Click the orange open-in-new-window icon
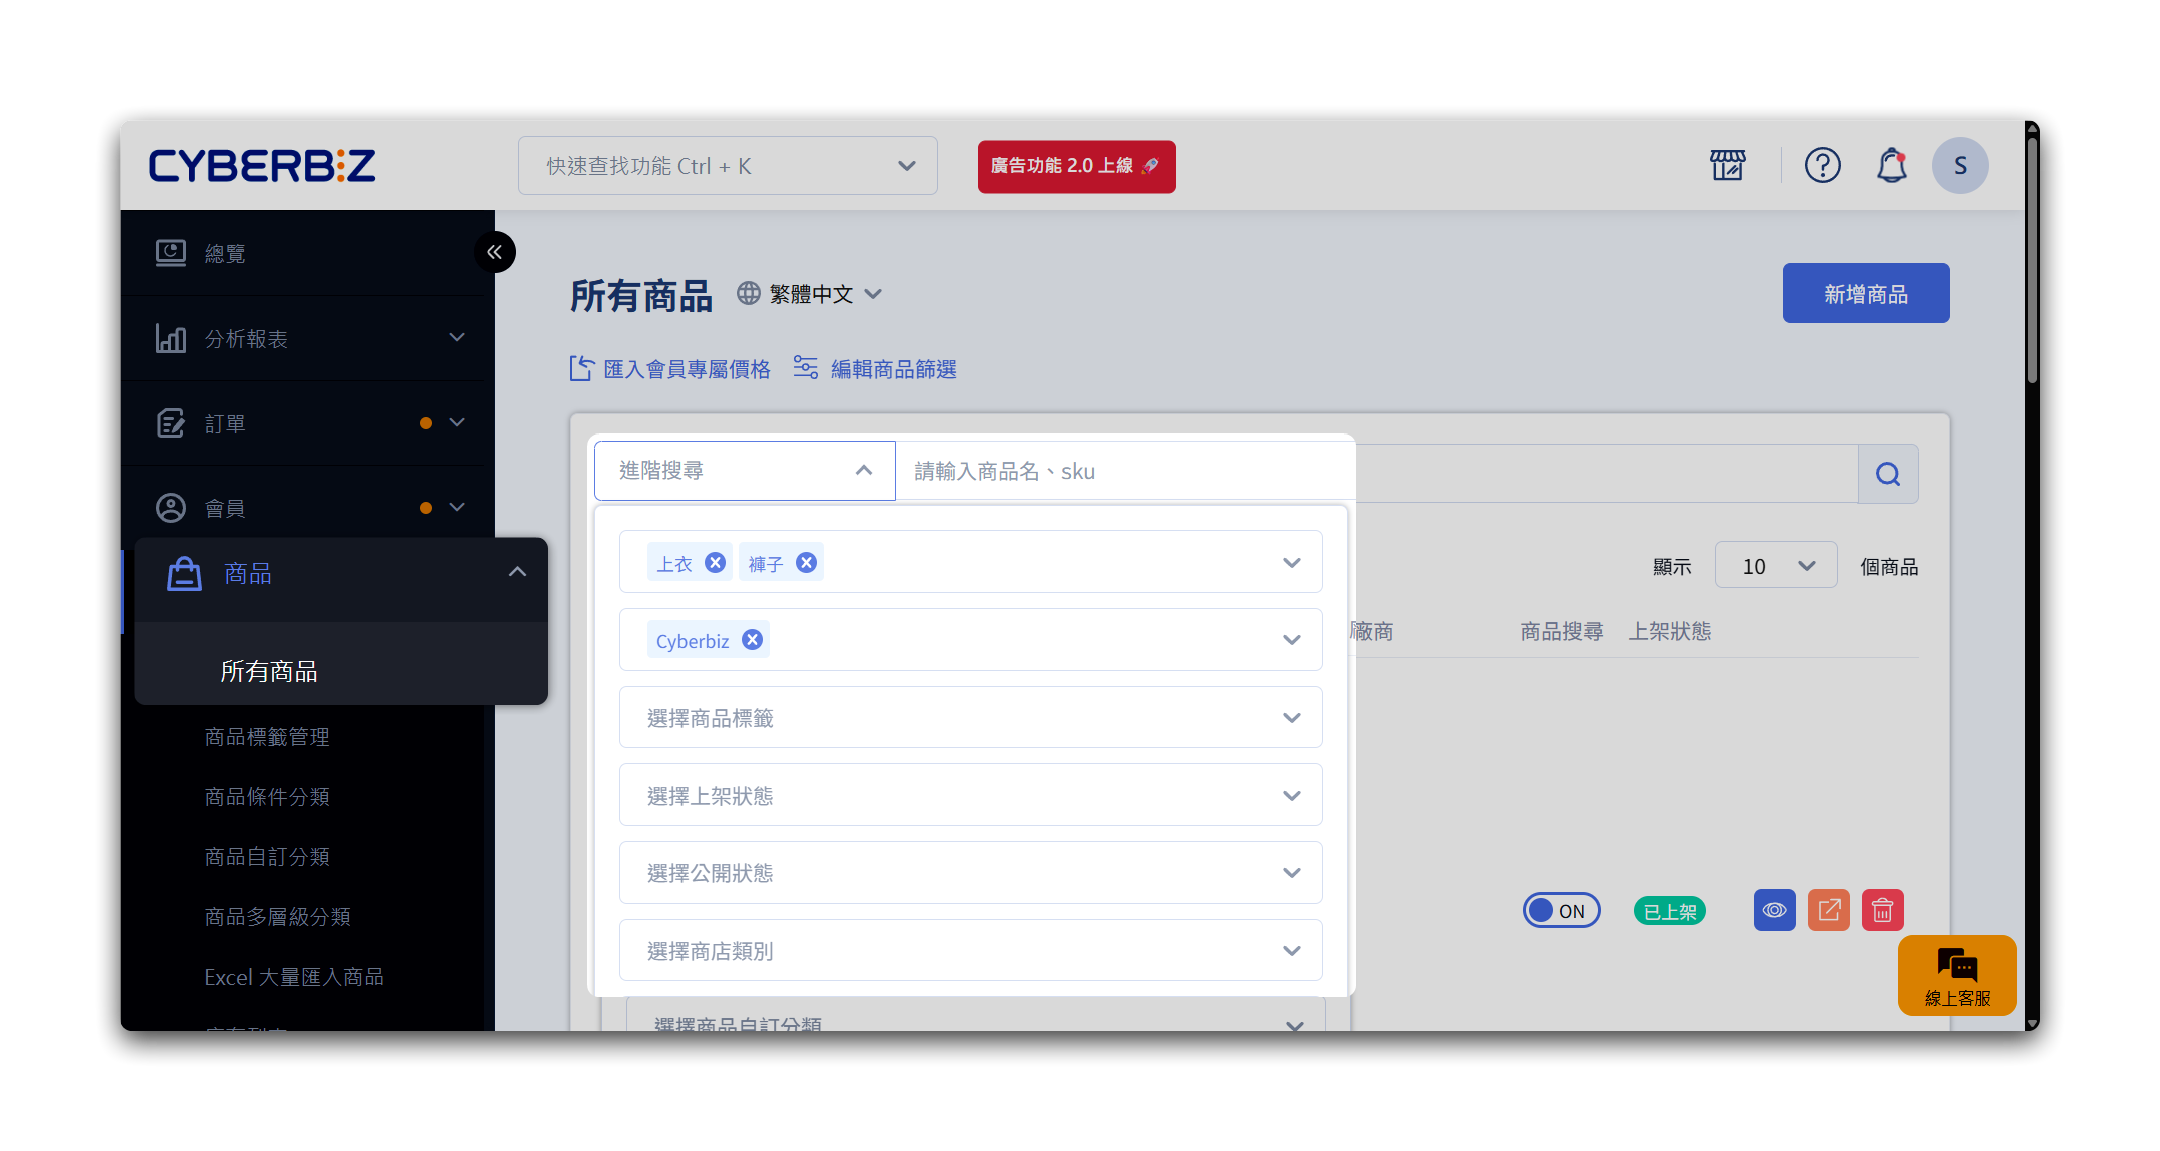 click(1828, 910)
